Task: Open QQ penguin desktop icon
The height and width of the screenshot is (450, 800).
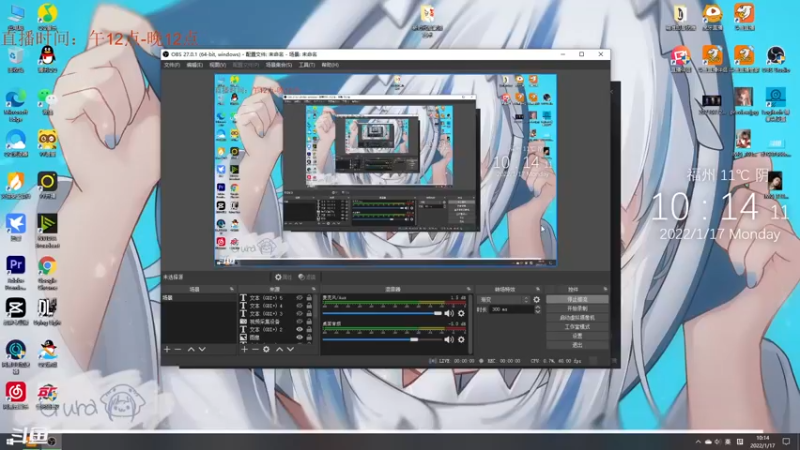Action: pyautogui.click(x=47, y=58)
